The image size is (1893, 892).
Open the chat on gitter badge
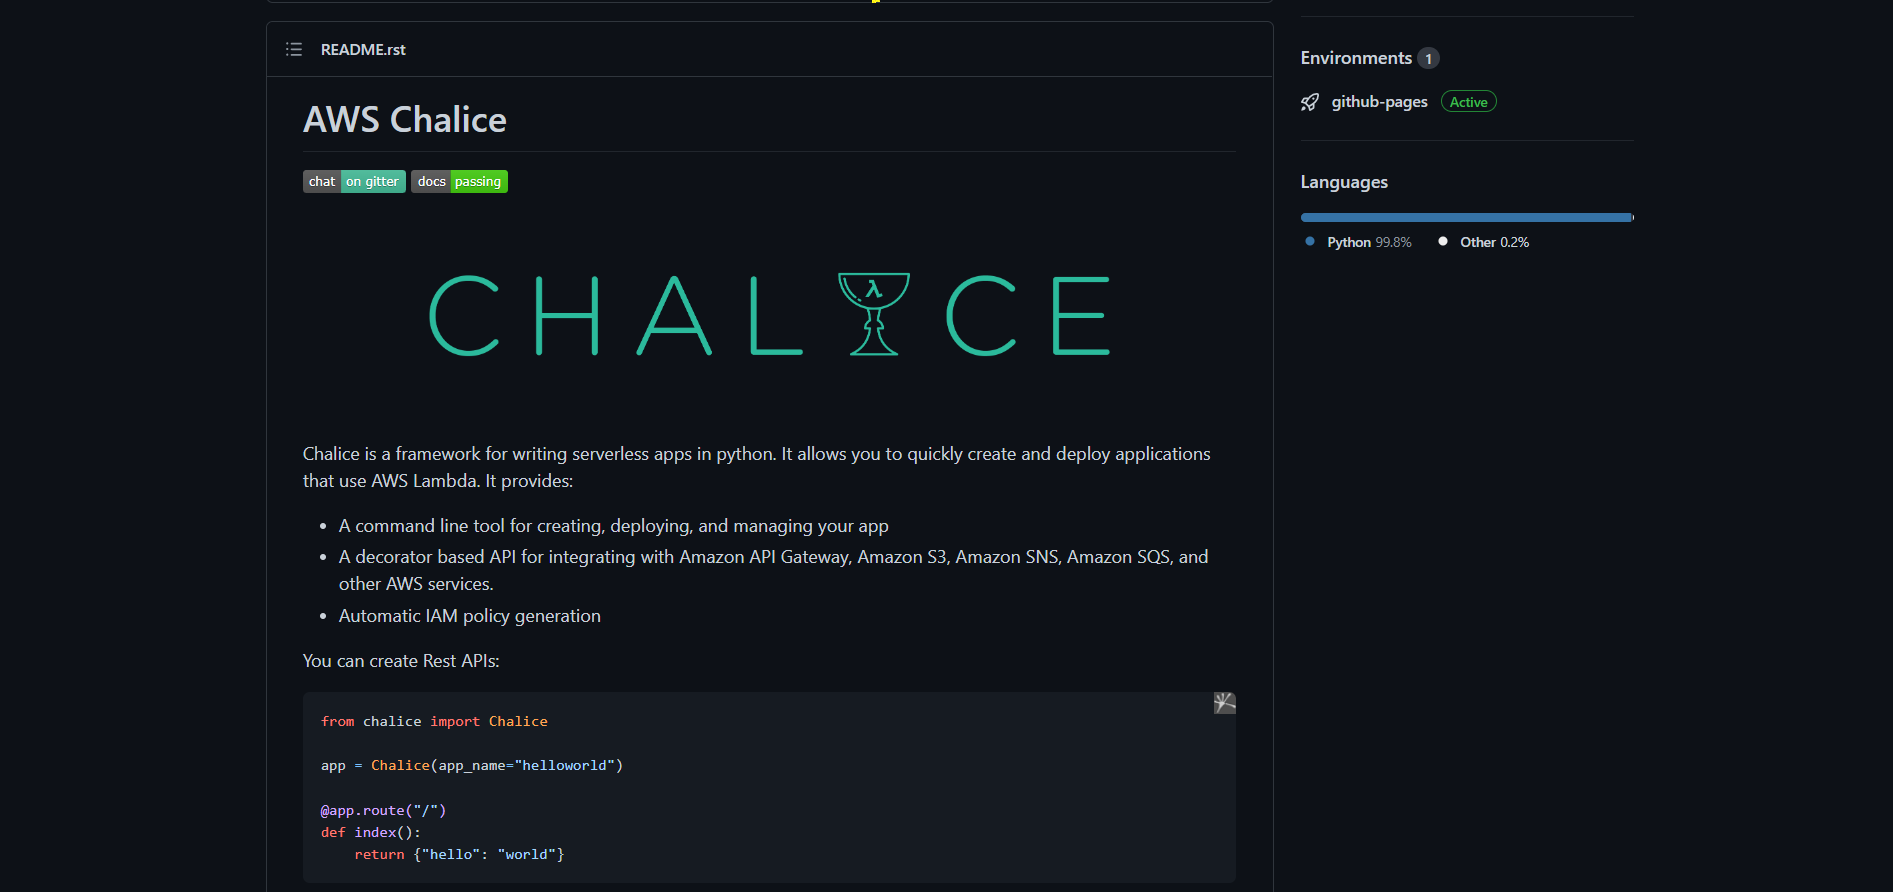[354, 181]
